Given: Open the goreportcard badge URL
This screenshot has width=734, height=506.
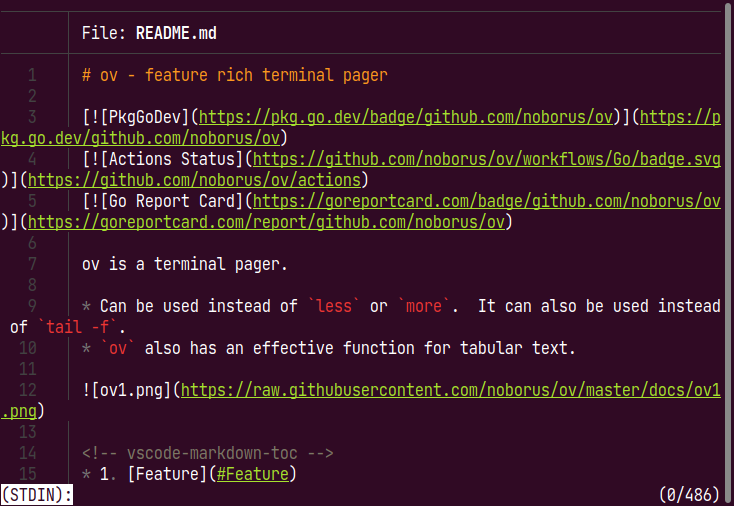Looking at the screenshot, I should tap(486, 201).
